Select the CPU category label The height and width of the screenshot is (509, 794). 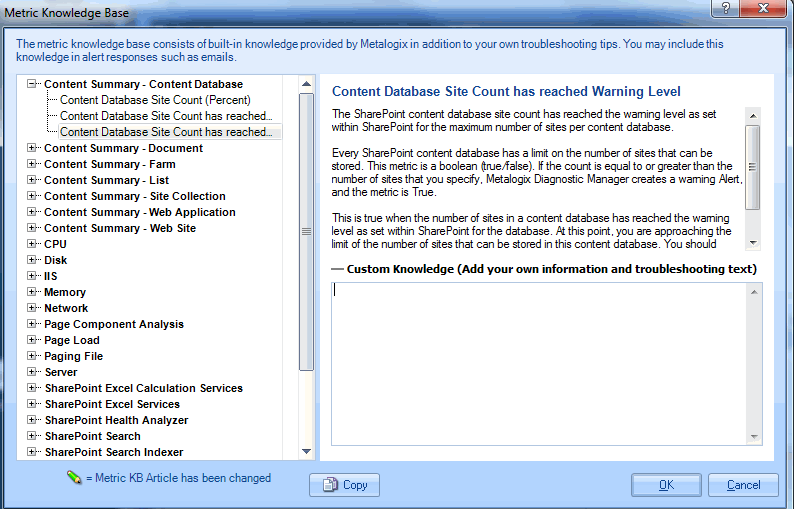pyautogui.click(x=55, y=244)
